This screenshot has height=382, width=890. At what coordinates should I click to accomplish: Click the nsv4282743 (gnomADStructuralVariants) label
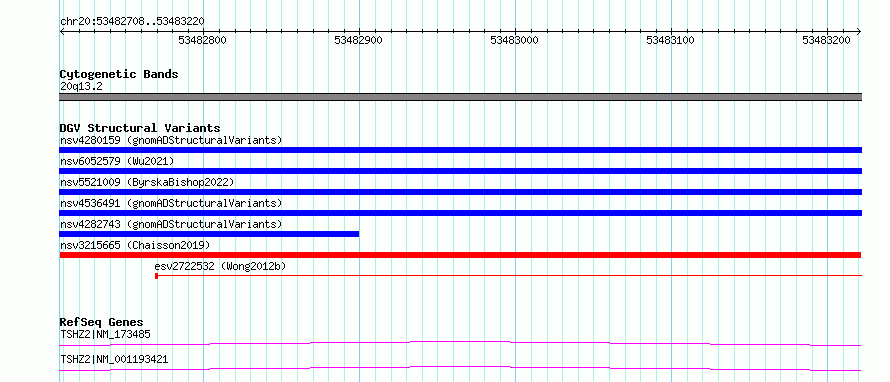(x=171, y=224)
